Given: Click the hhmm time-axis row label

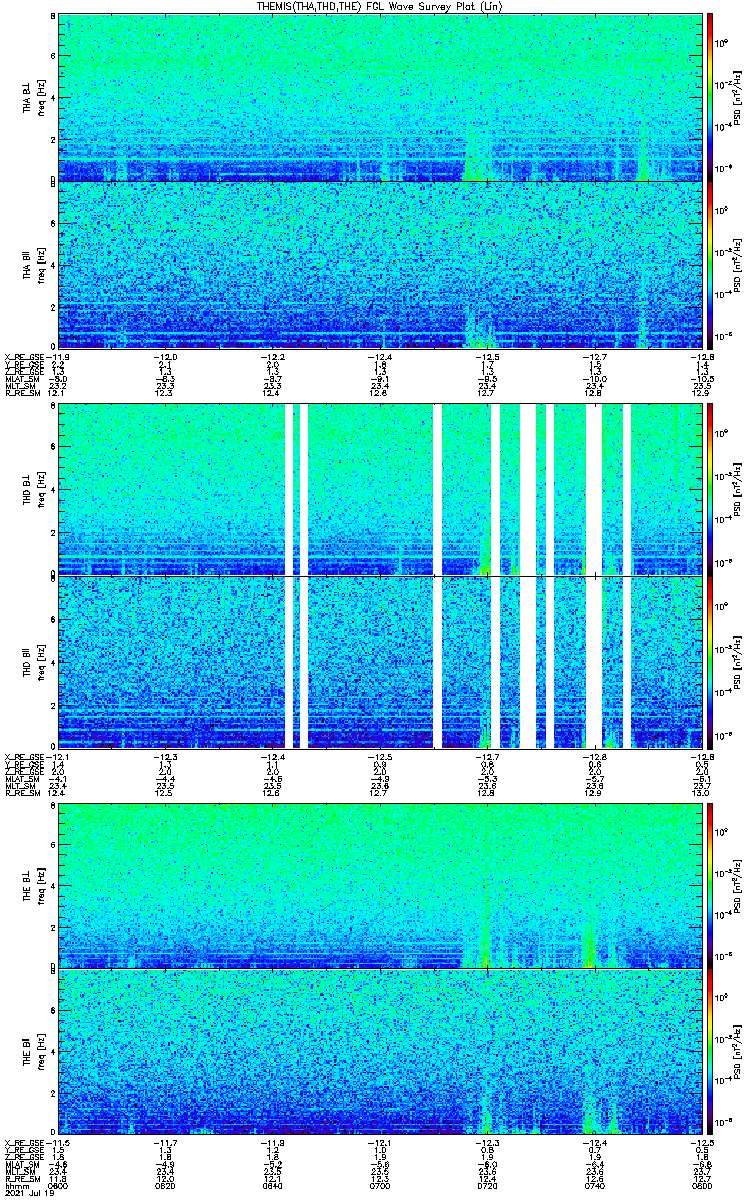Looking at the screenshot, I should point(15,1186).
